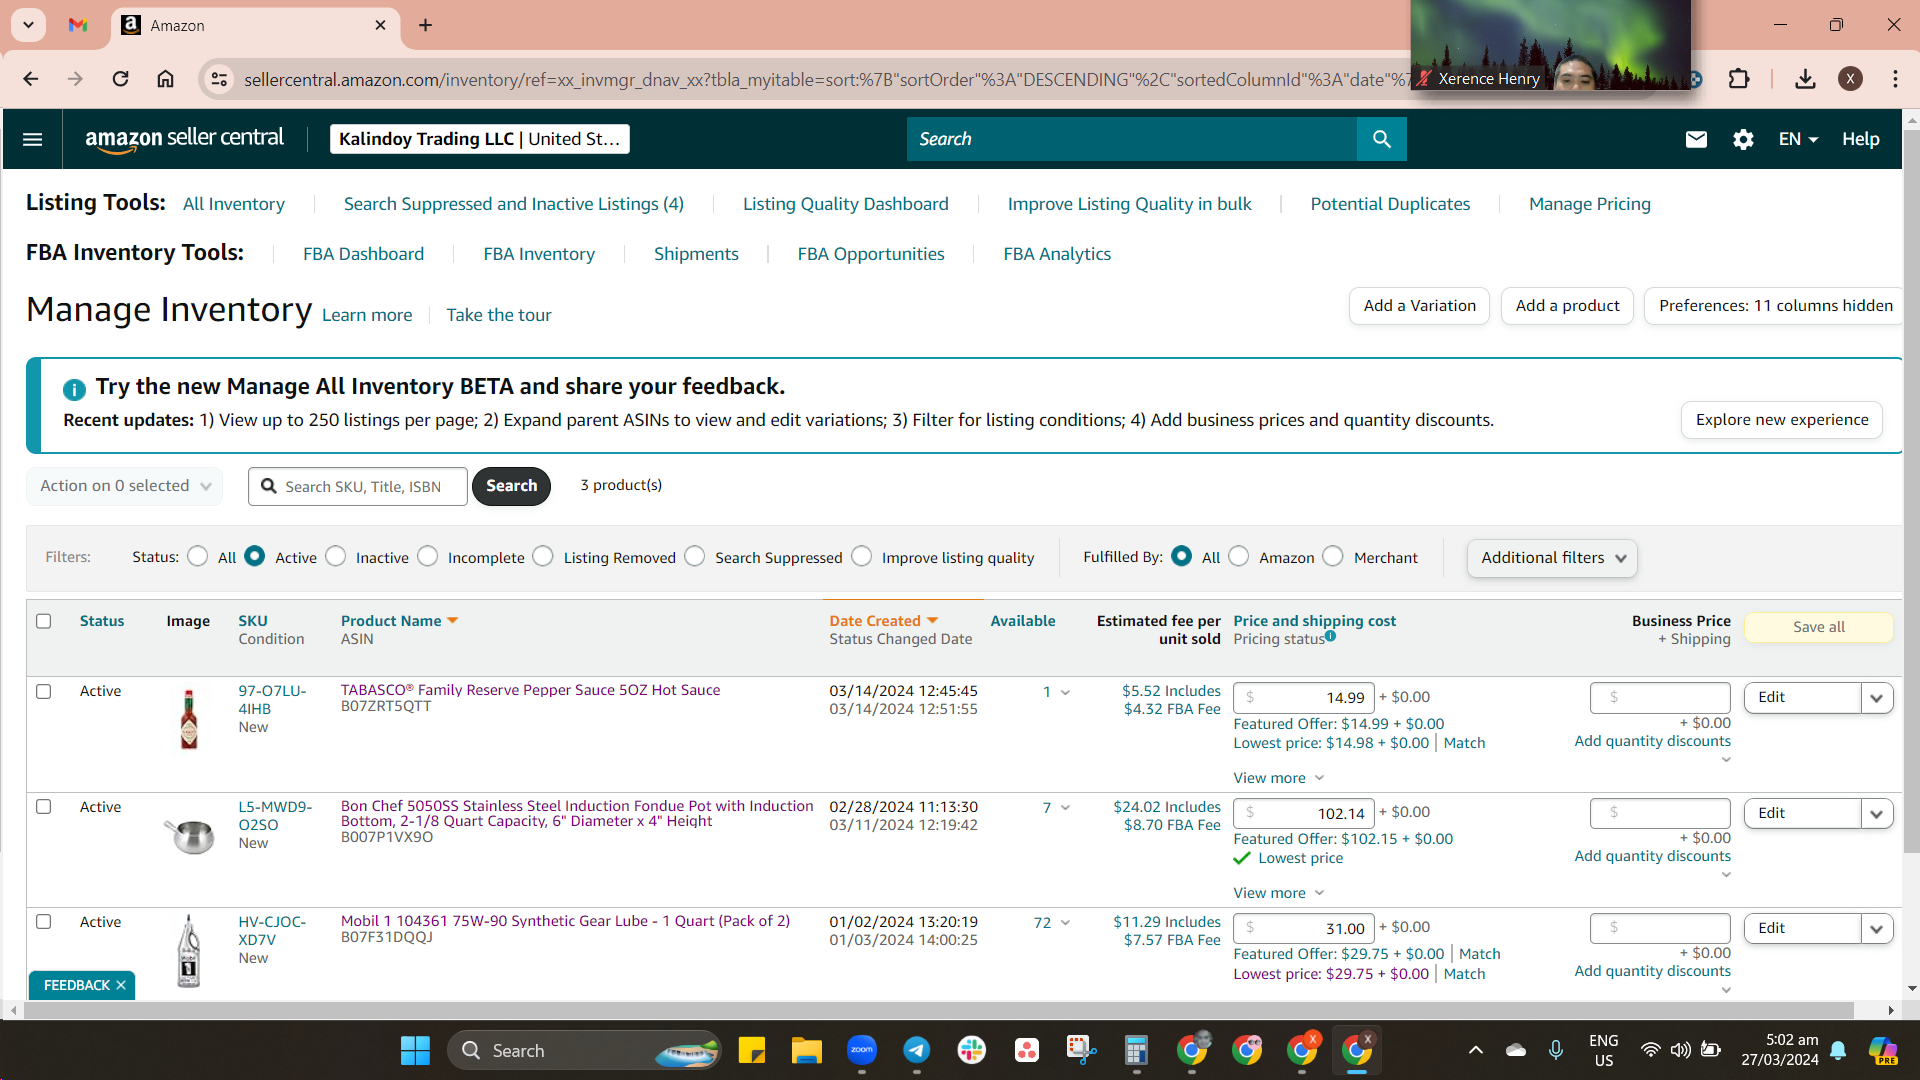Expand View more under Bon Chef pricing

[x=1278, y=893]
